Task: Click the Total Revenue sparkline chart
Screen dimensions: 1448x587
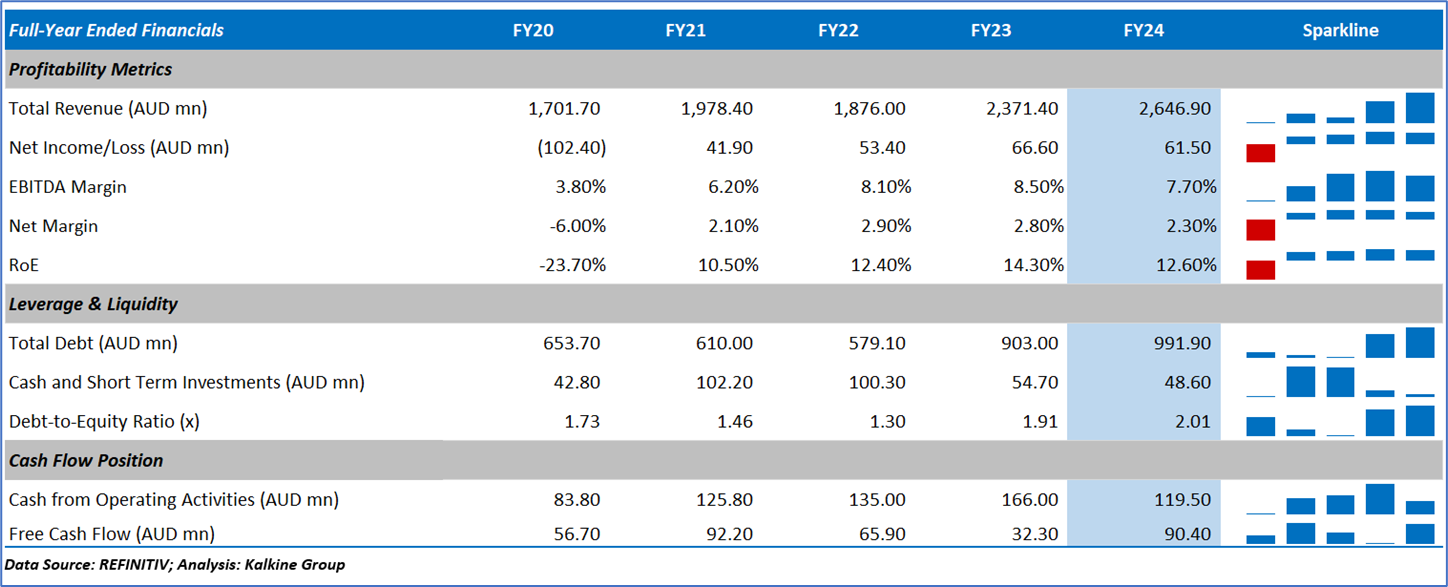Action: click(x=1340, y=108)
